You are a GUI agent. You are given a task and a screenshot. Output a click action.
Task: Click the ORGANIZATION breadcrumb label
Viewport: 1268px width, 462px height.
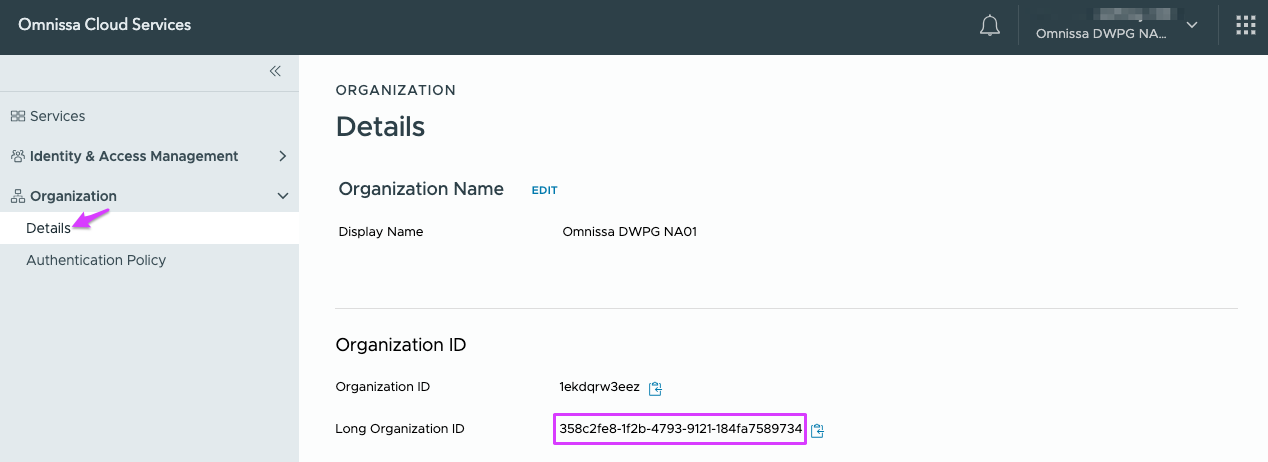tap(395, 90)
